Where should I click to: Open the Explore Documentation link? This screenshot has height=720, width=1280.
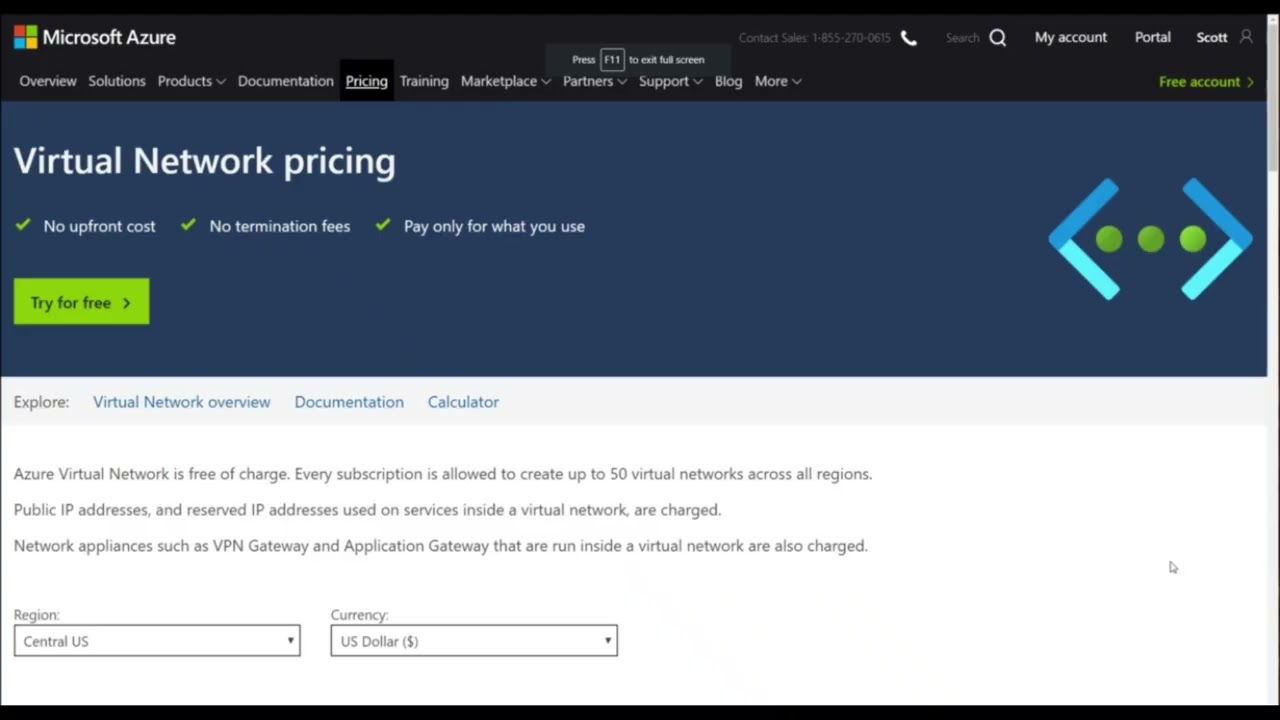(349, 402)
